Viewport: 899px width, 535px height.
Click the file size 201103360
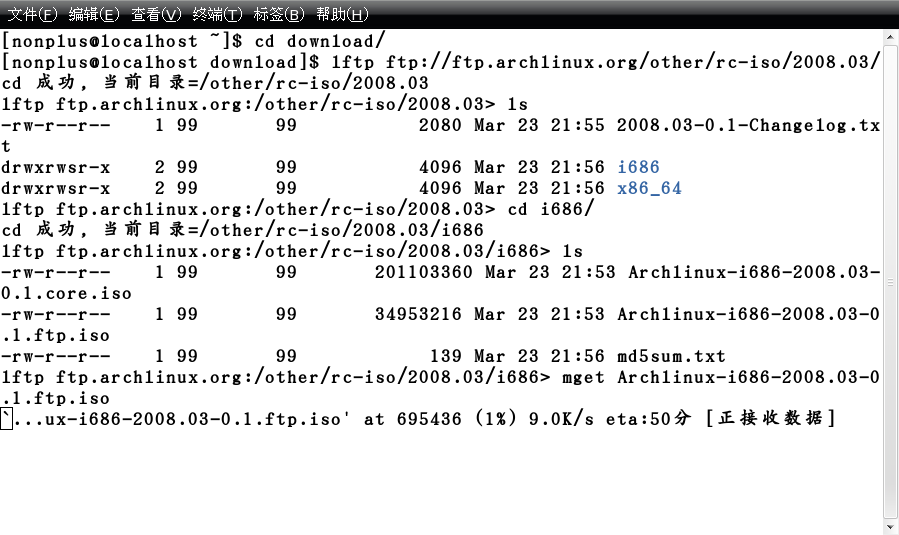tap(424, 272)
